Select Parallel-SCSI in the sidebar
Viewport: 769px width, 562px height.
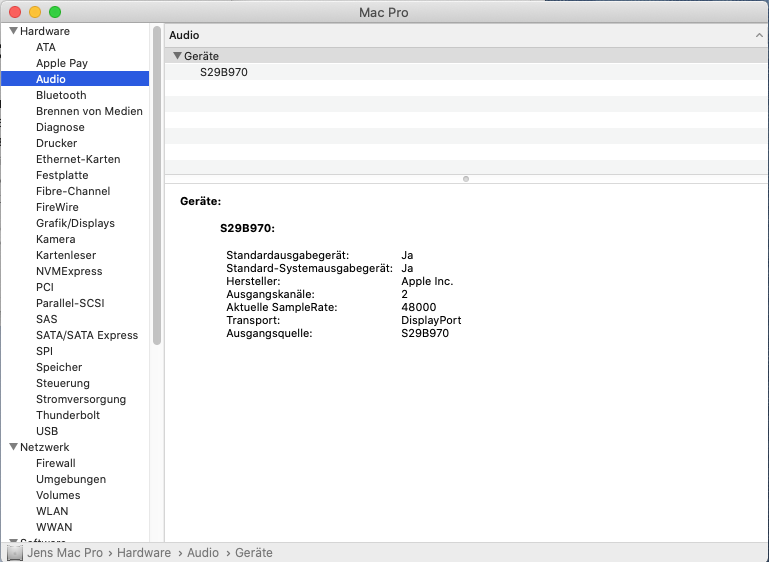(x=70, y=303)
